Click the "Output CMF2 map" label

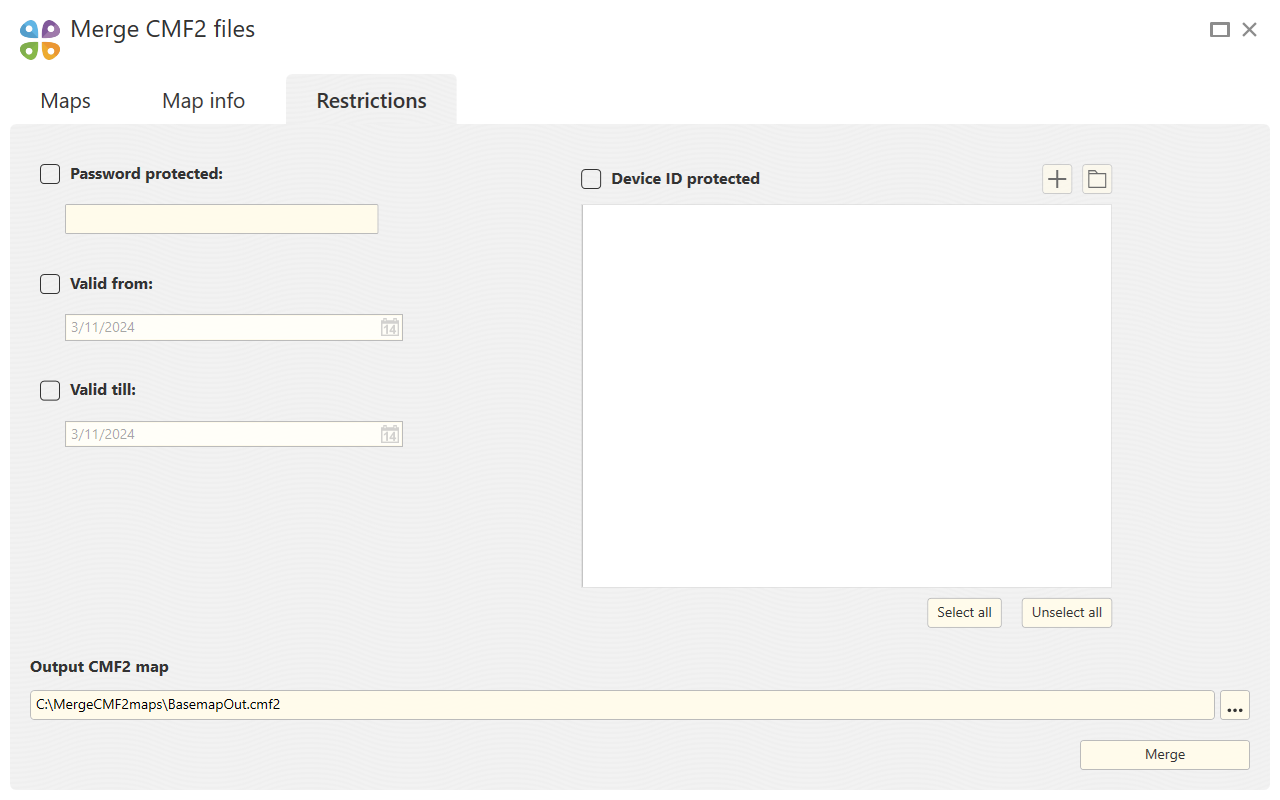[100, 667]
